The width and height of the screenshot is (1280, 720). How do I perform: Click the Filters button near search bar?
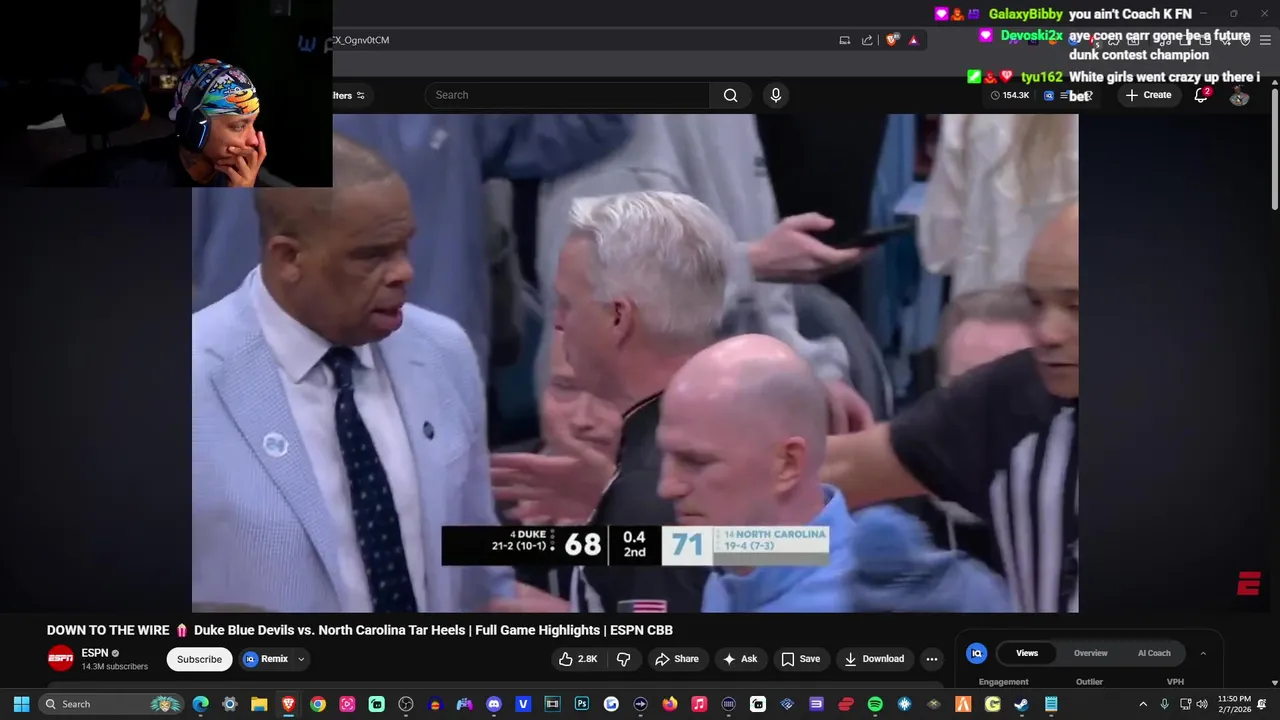pyautogui.click(x=347, y=95)
